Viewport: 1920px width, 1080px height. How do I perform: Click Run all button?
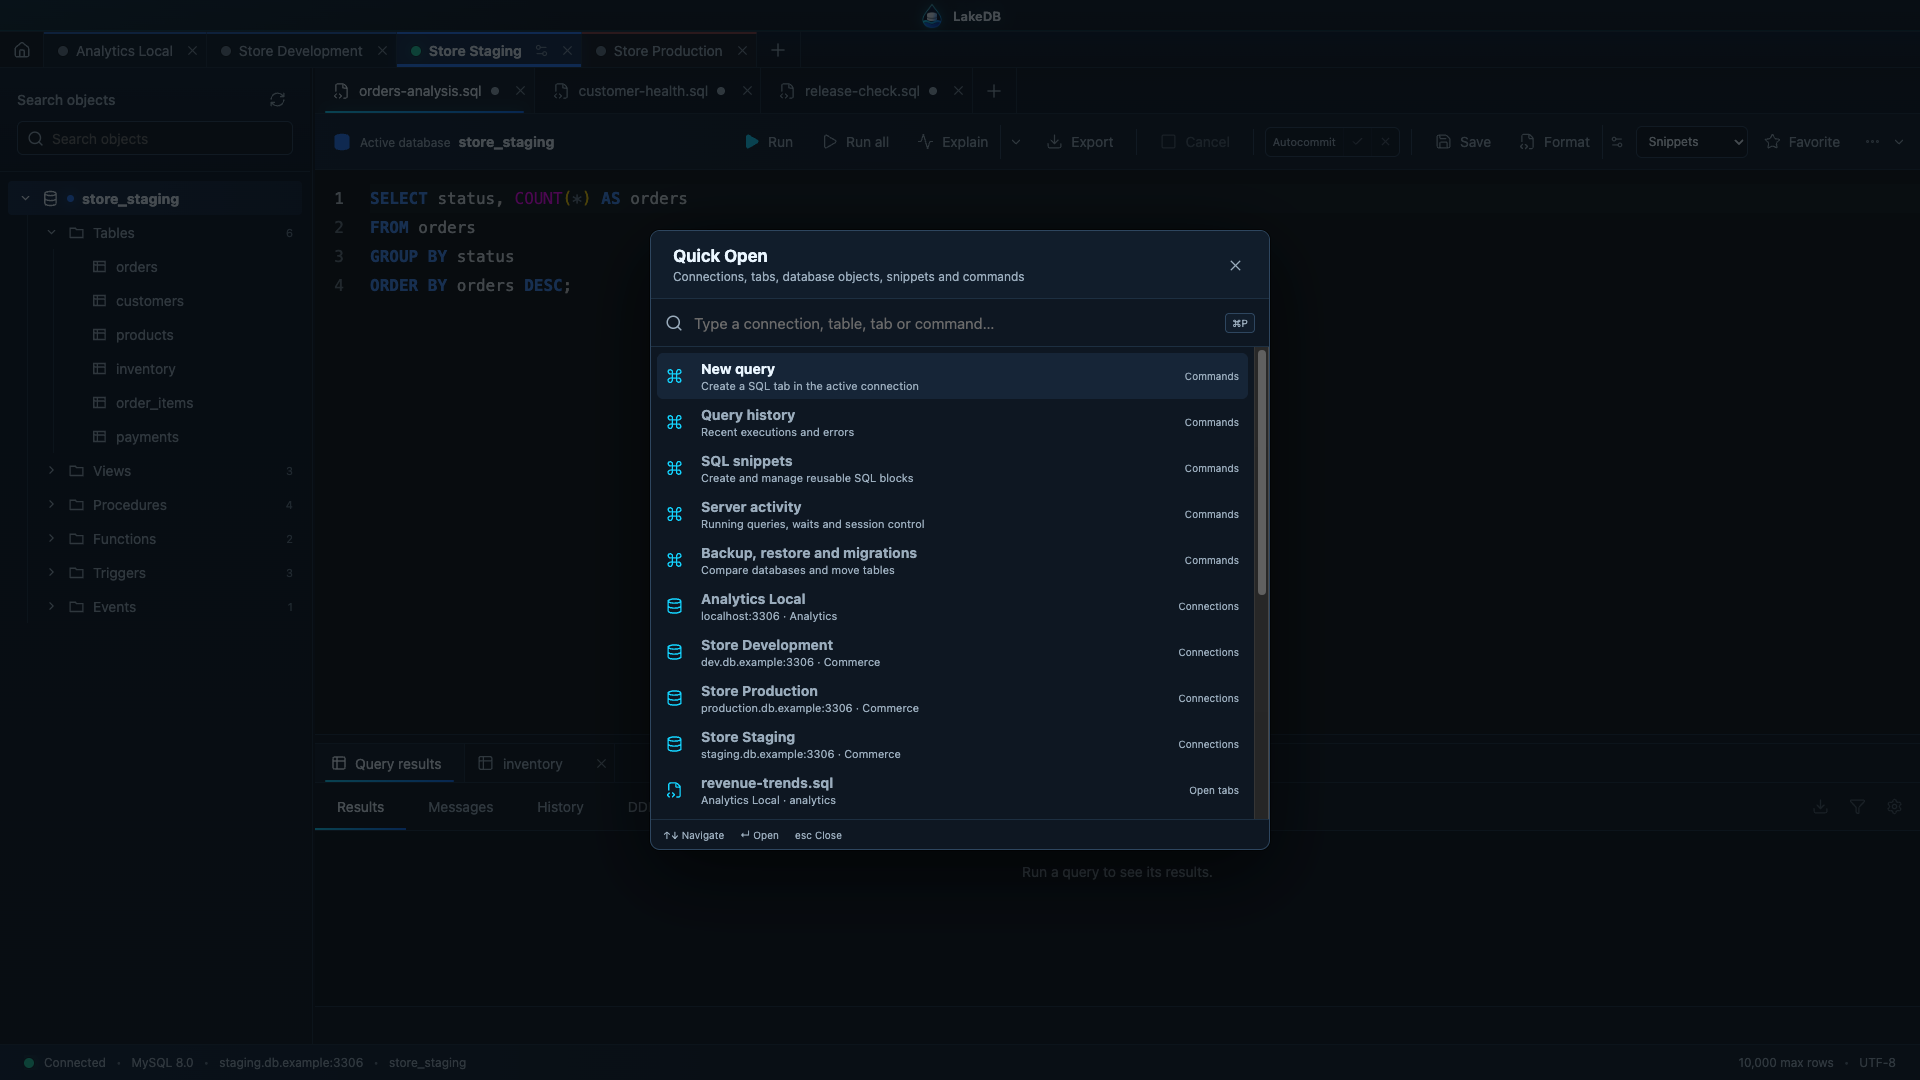(x=856, y=142)
